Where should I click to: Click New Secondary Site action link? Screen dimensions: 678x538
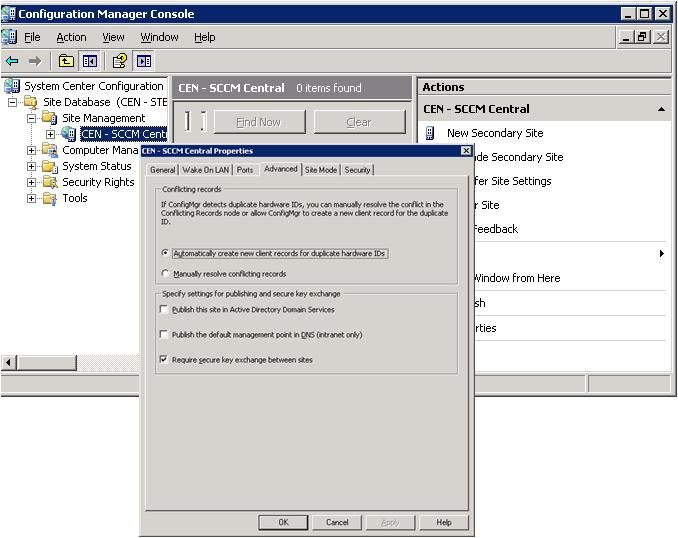[495, 133]
